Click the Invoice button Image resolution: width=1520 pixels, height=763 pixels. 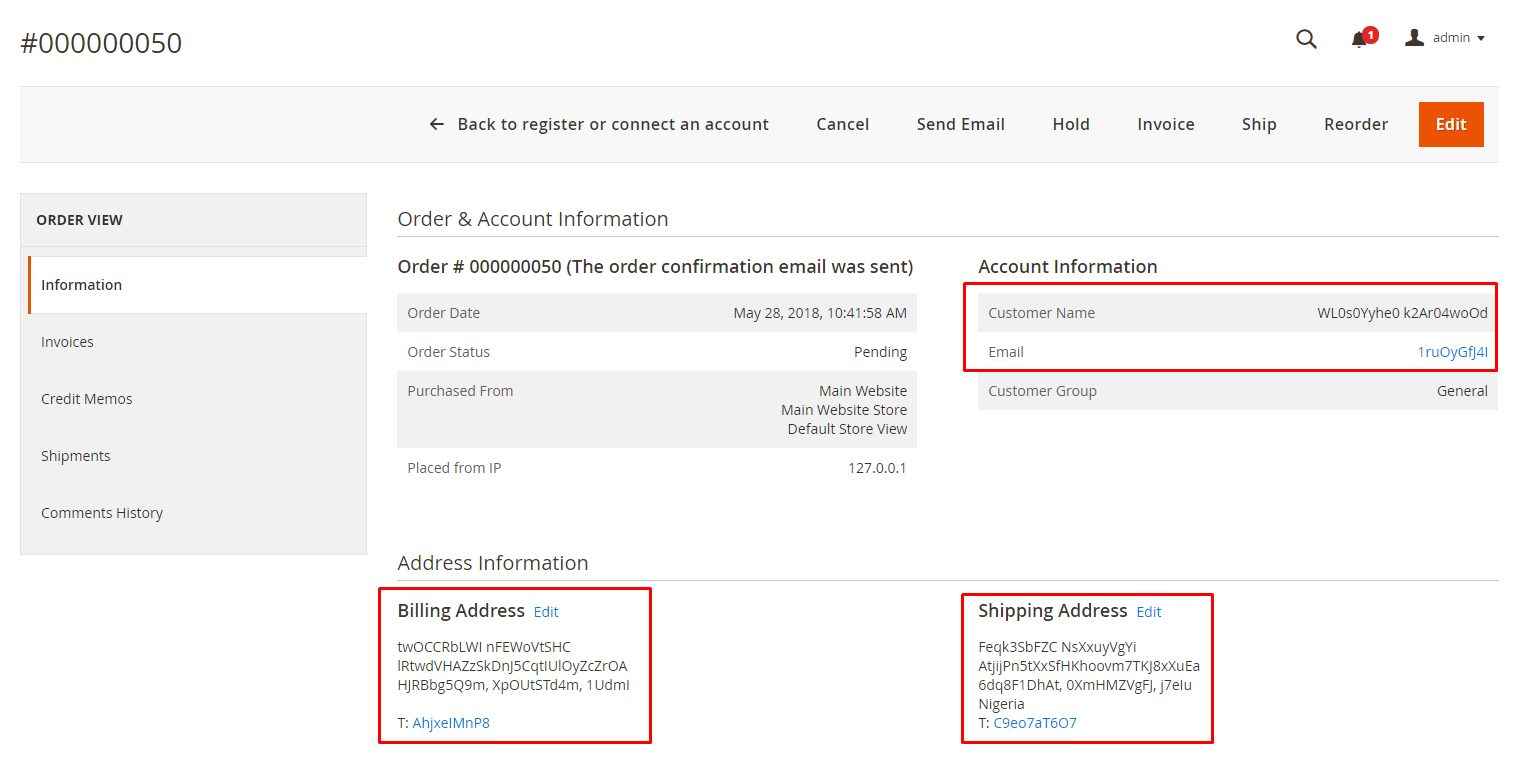click(x=1165, y=124)
